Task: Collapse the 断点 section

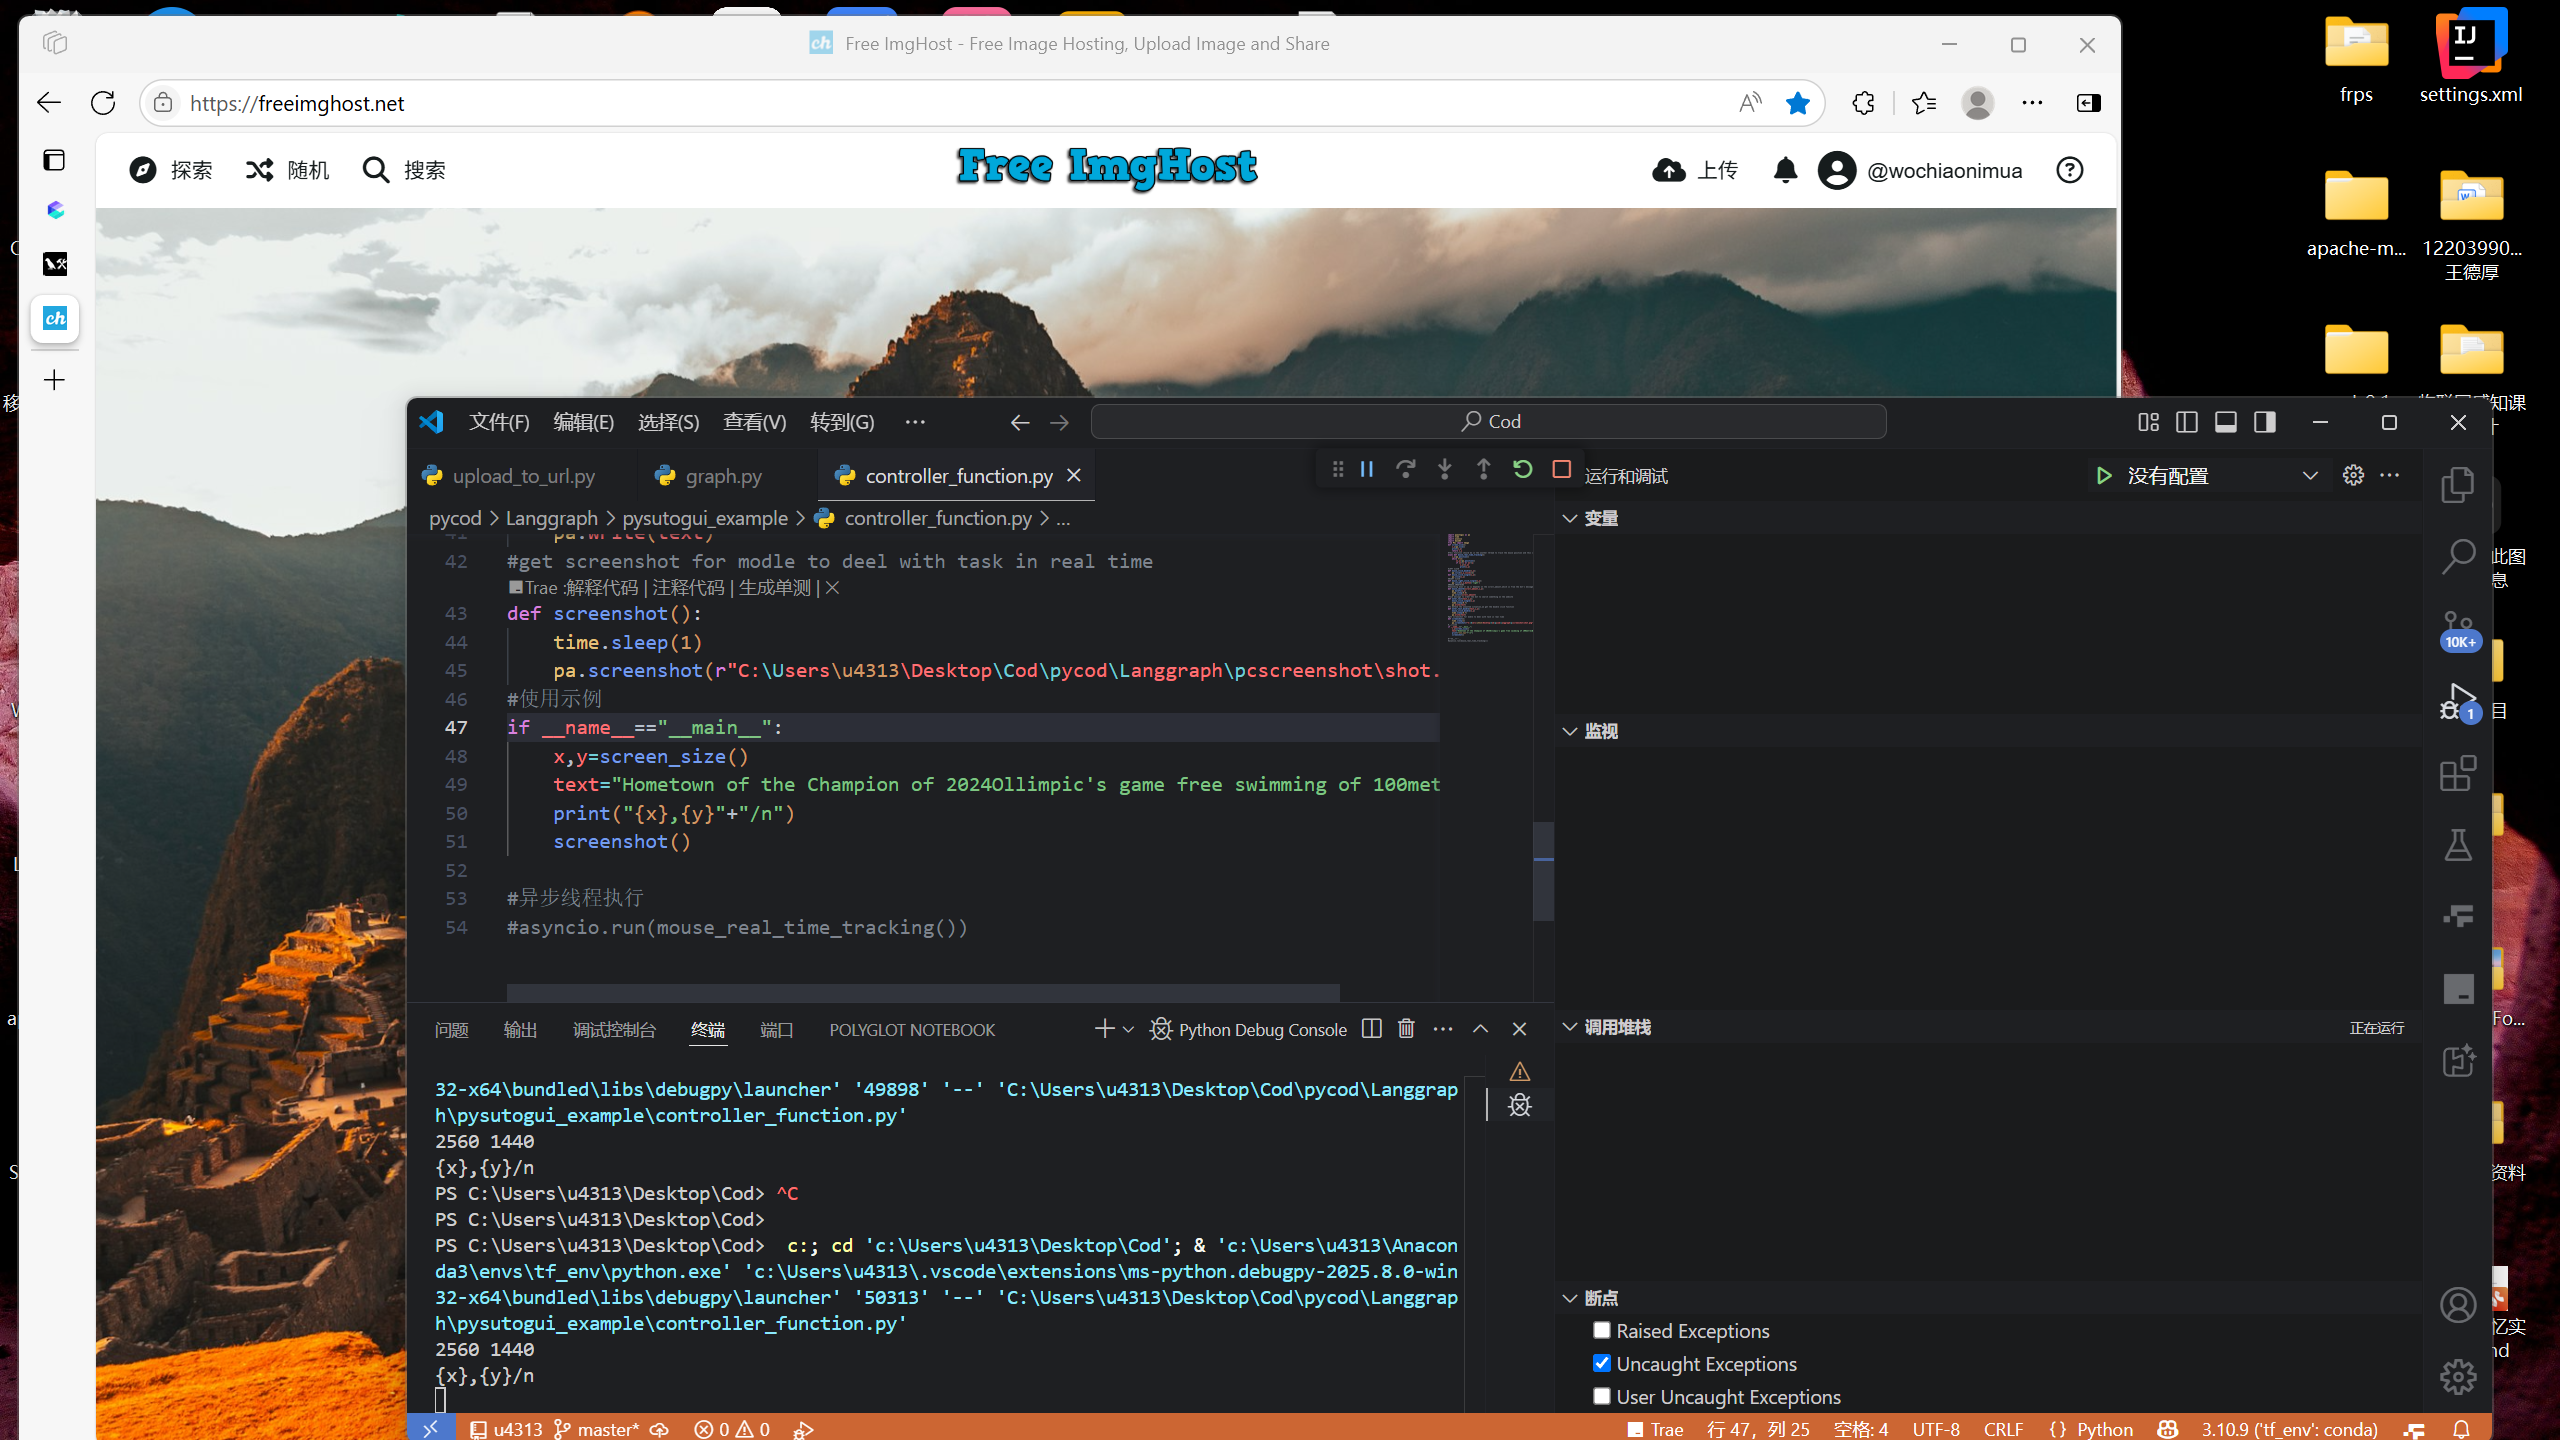Action: tap(1570, 1297)
